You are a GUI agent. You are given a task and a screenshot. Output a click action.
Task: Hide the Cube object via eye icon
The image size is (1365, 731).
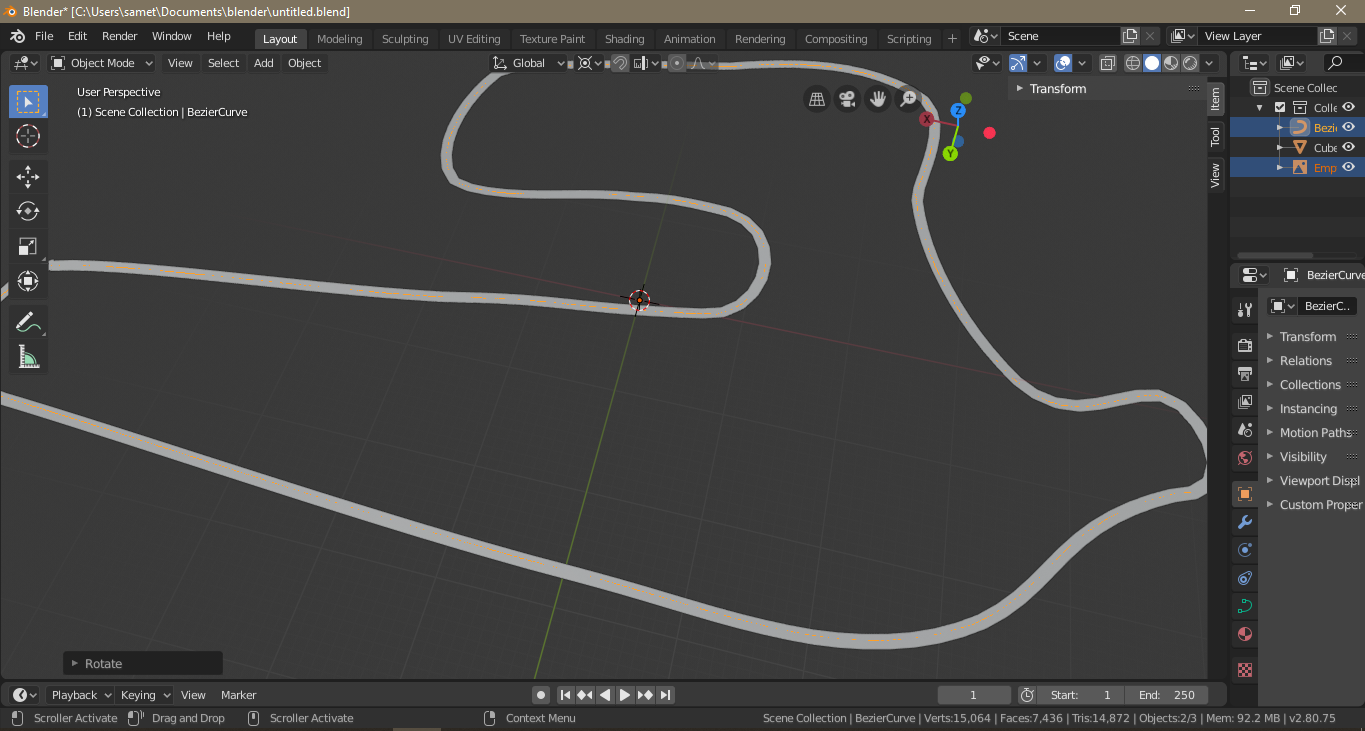click(x=1348, y=147)
